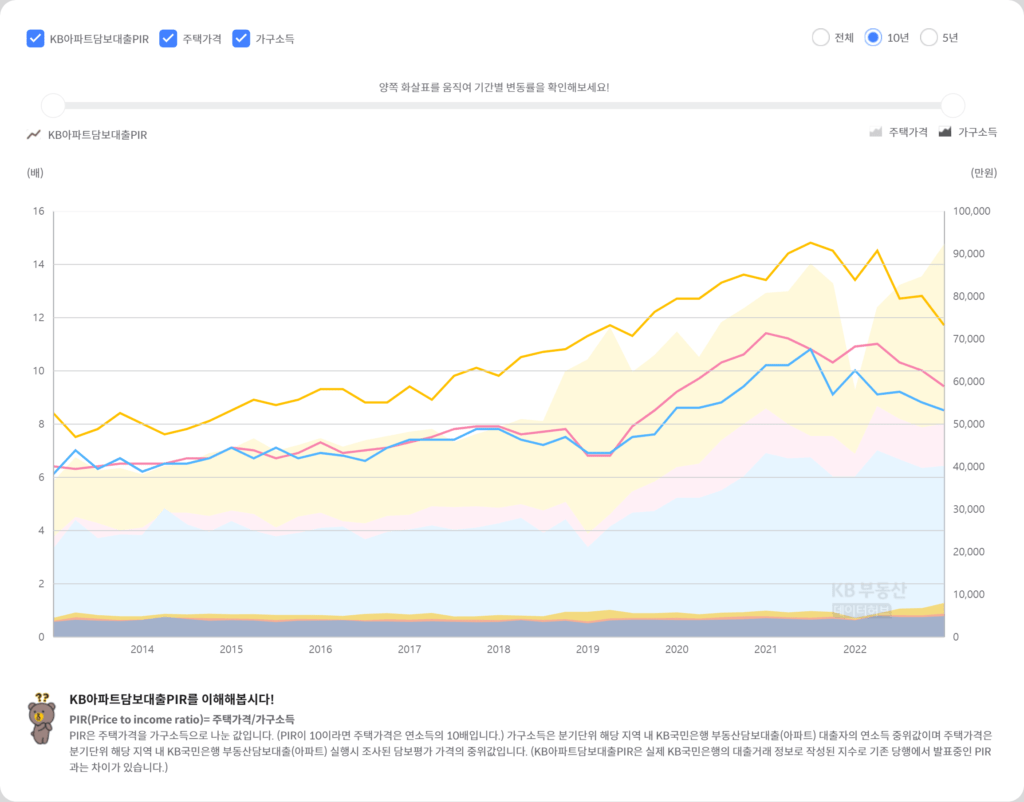The width and height of the screenshot is (1024, 802).
Task: Click the confused bear mascot icon
Action: tap(42, 718)
